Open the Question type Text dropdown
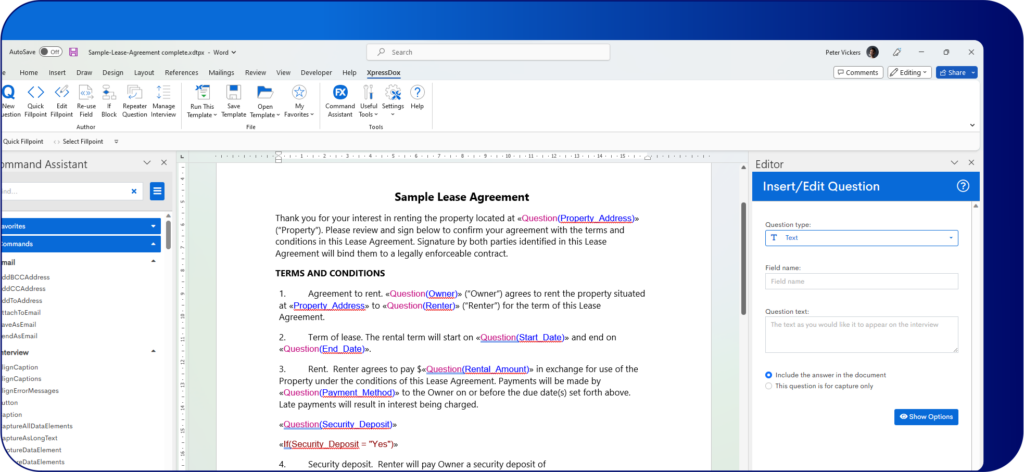The image size is (1024, 472). click(x=861, y=238)
